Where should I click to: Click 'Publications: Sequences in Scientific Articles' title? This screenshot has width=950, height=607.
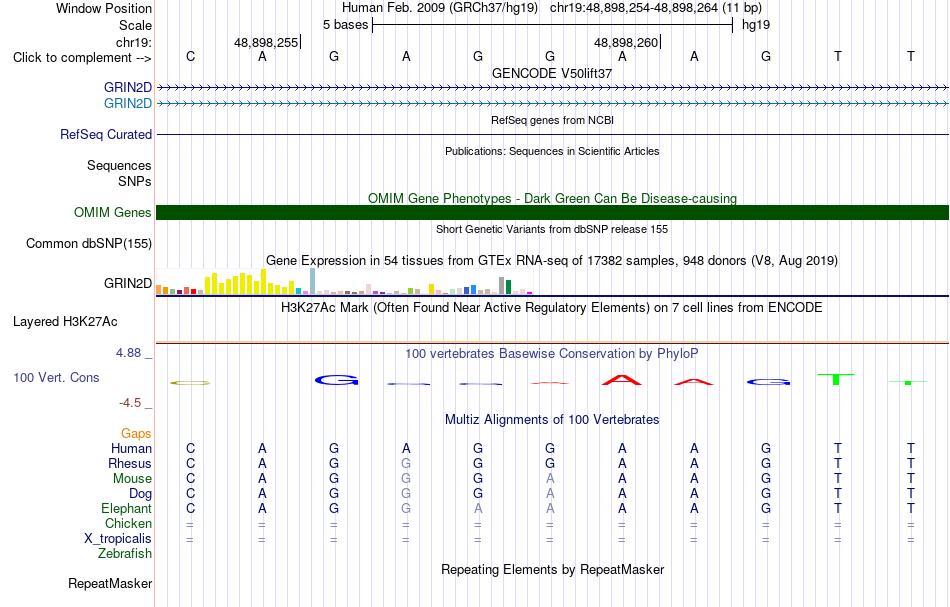tap(552, 151)
